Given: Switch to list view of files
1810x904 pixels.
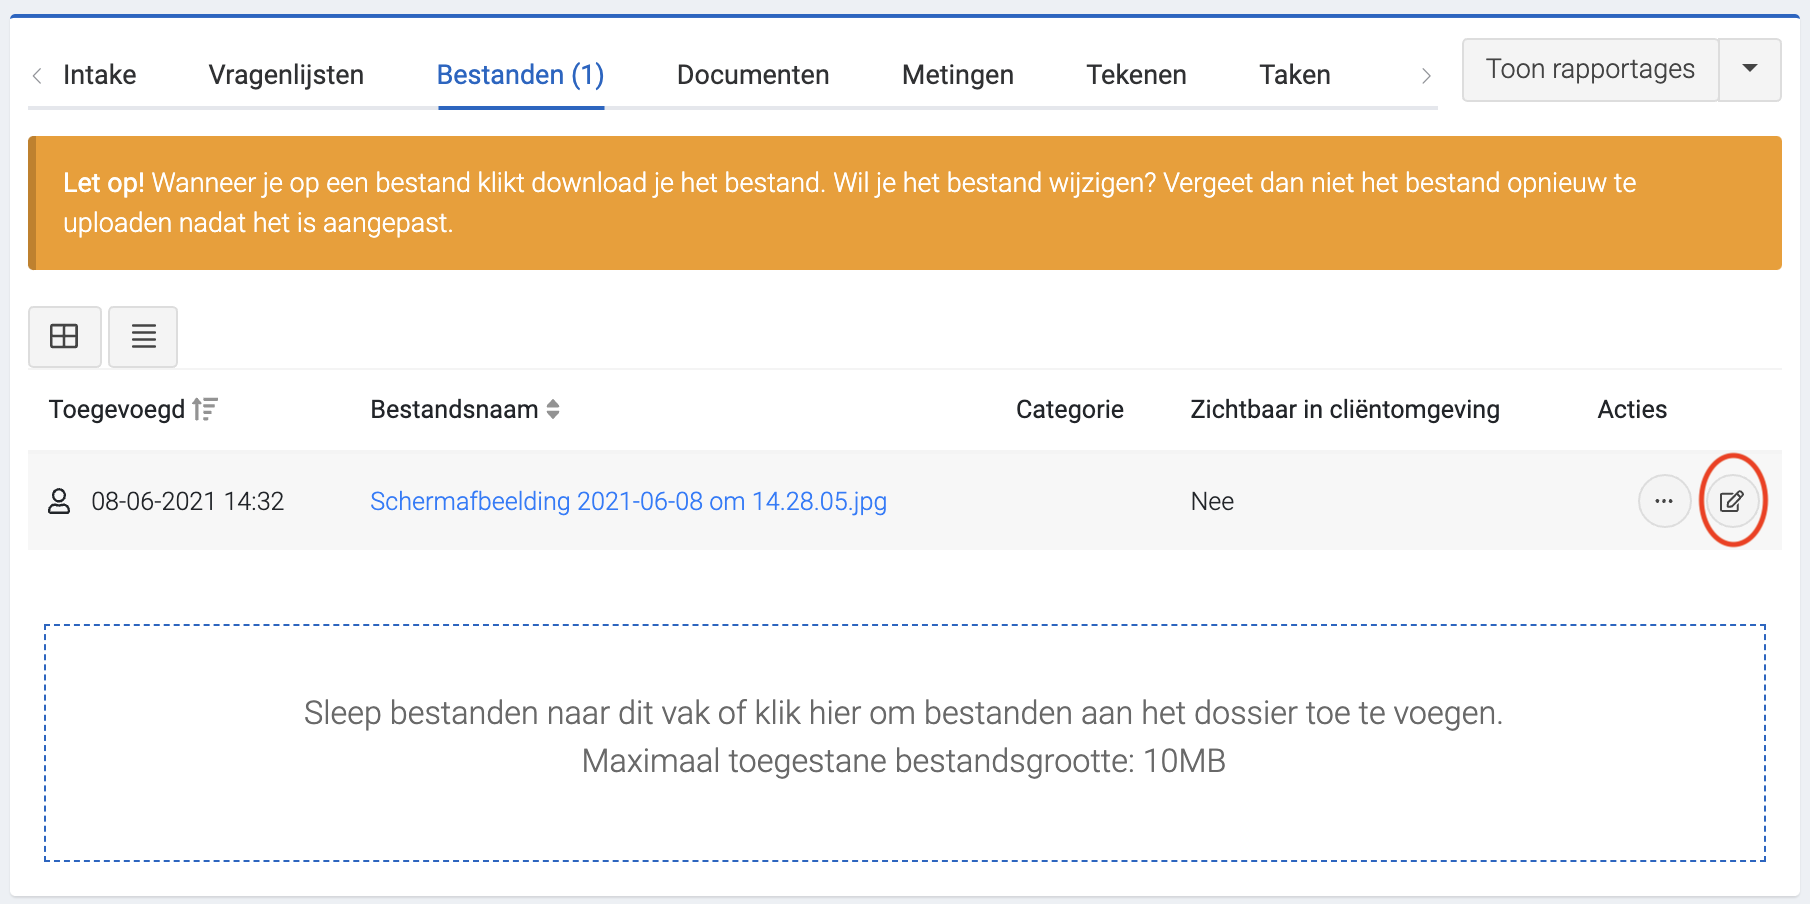Looking at the screenshot, I should tap(143, 336).
